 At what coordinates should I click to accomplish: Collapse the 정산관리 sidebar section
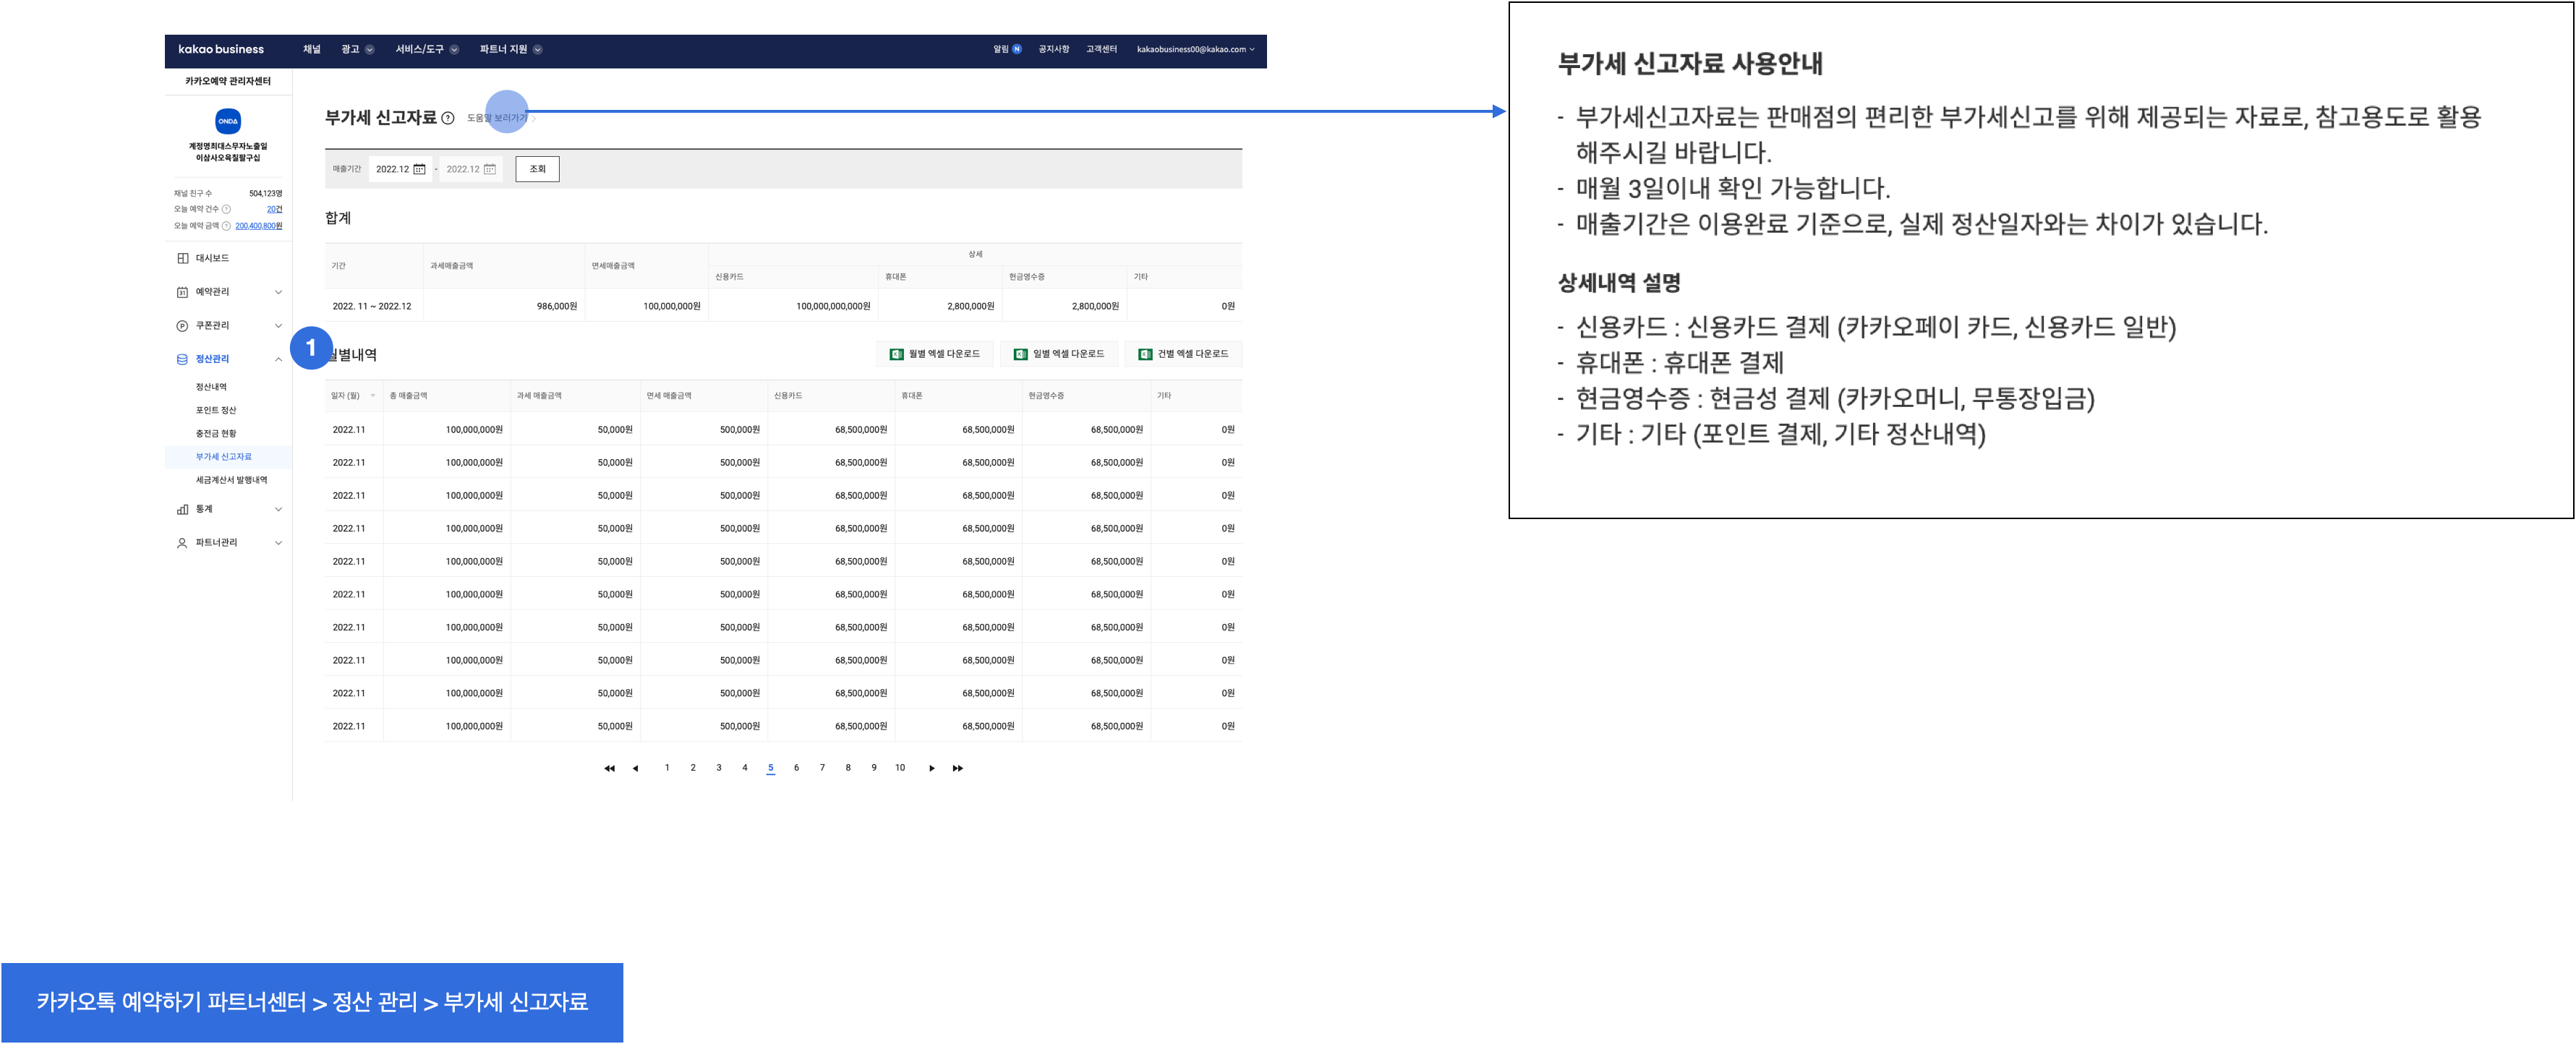(278, 359)
